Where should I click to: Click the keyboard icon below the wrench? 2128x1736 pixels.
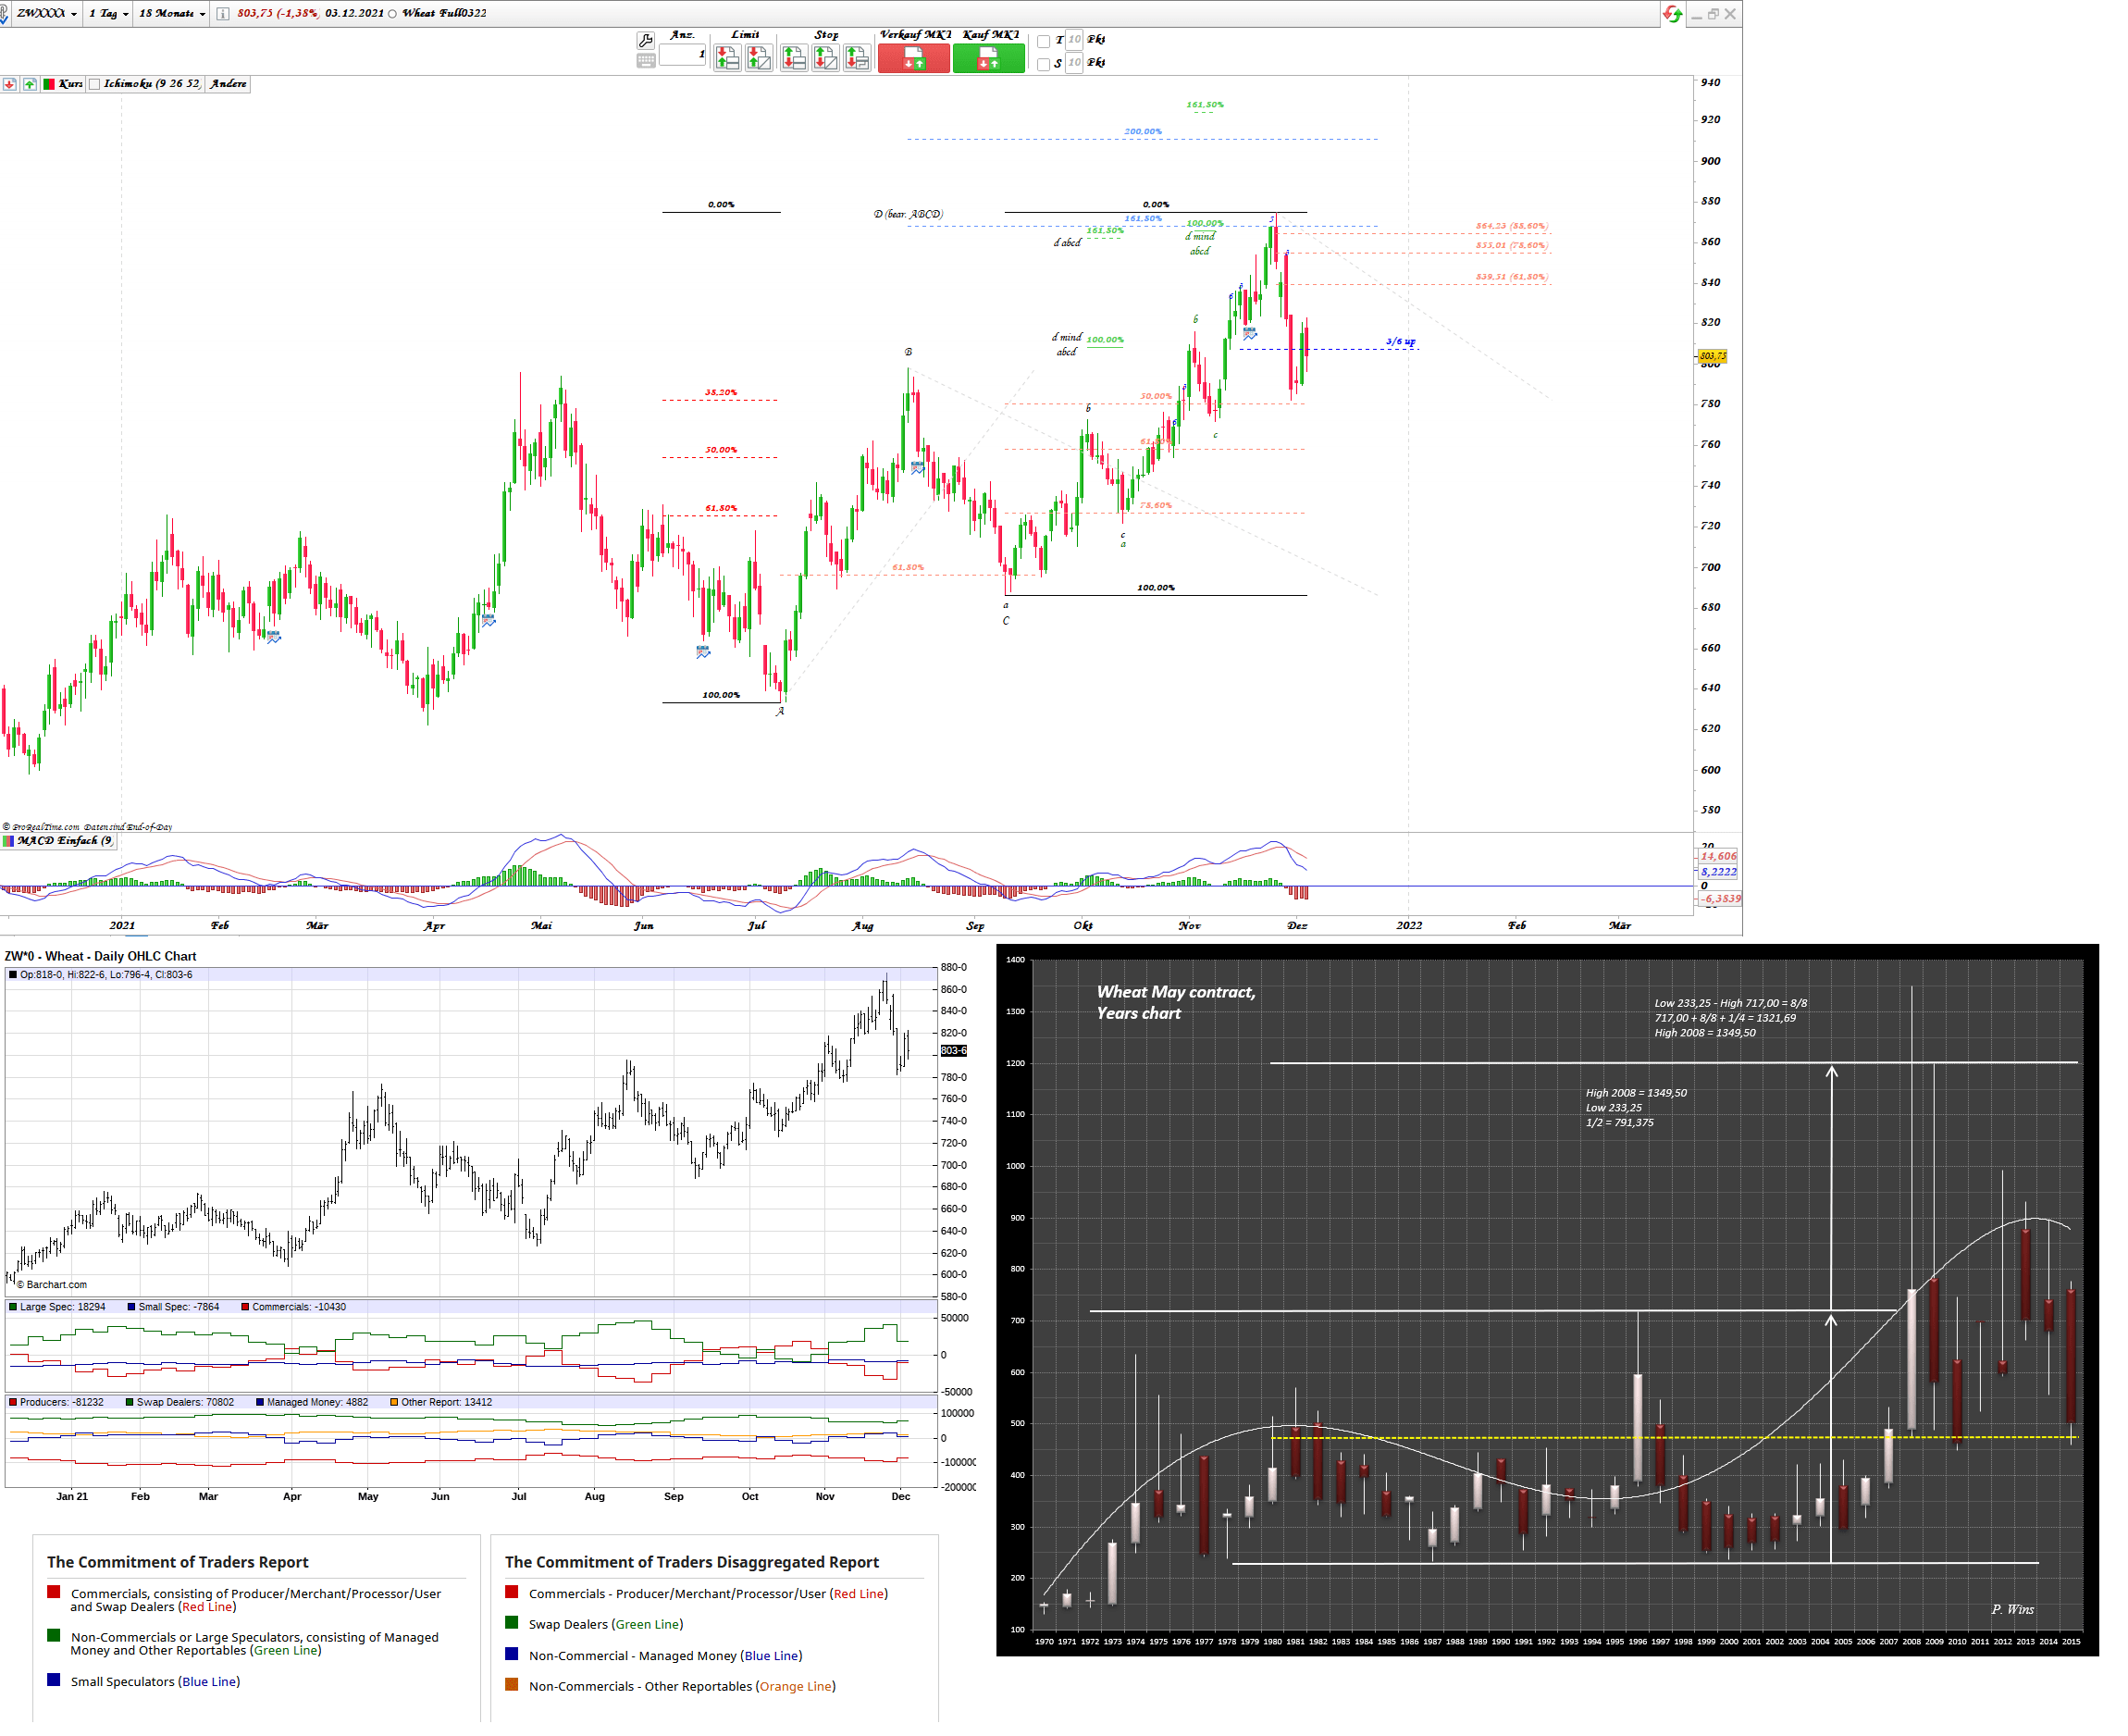645,61
